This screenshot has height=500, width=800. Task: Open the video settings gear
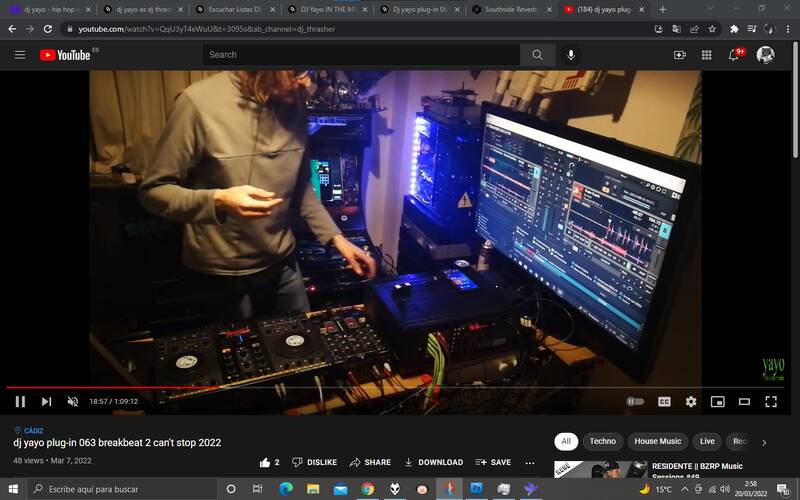click(x=691, y=401)
